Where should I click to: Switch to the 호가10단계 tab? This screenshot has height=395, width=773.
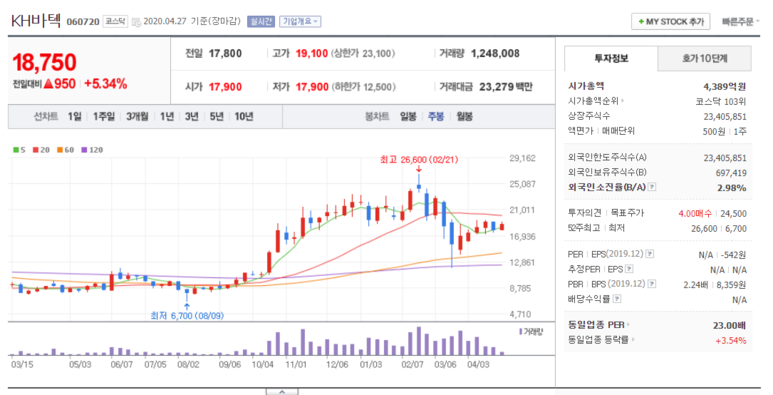tap(704, 59)
